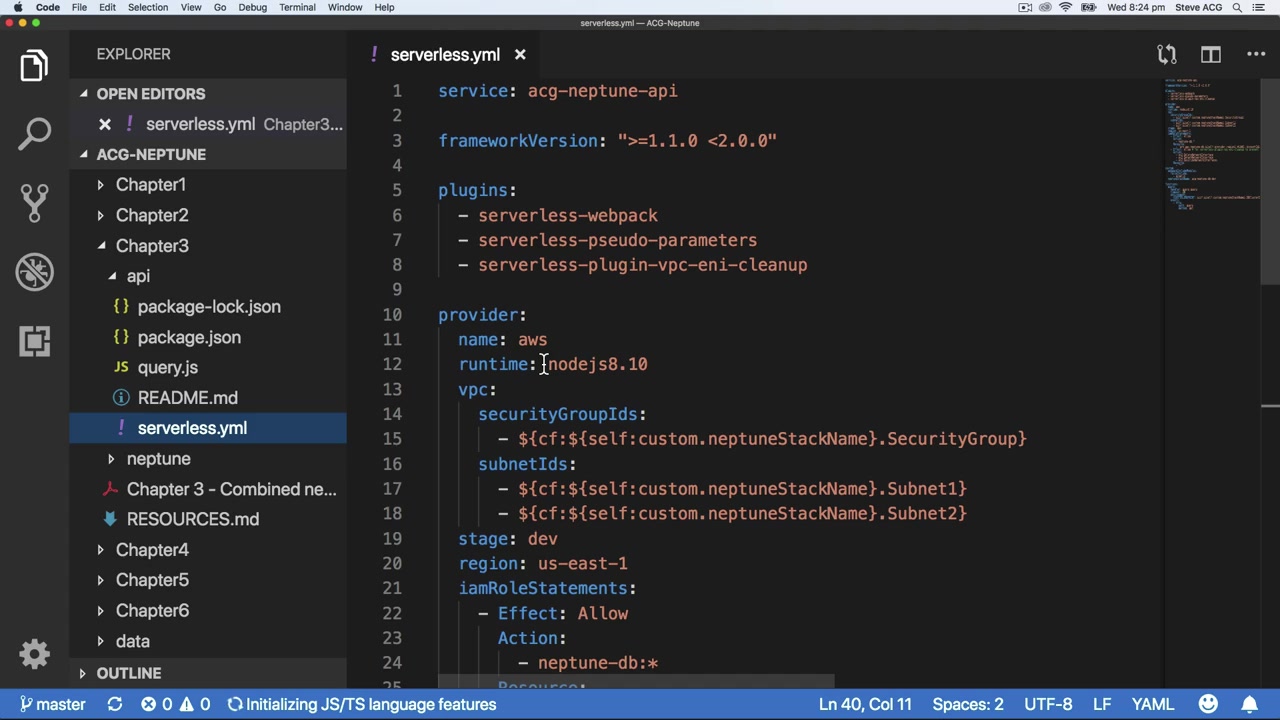
Task: Expand the Chapter1 folder
Action: click(x=150, y=185)
